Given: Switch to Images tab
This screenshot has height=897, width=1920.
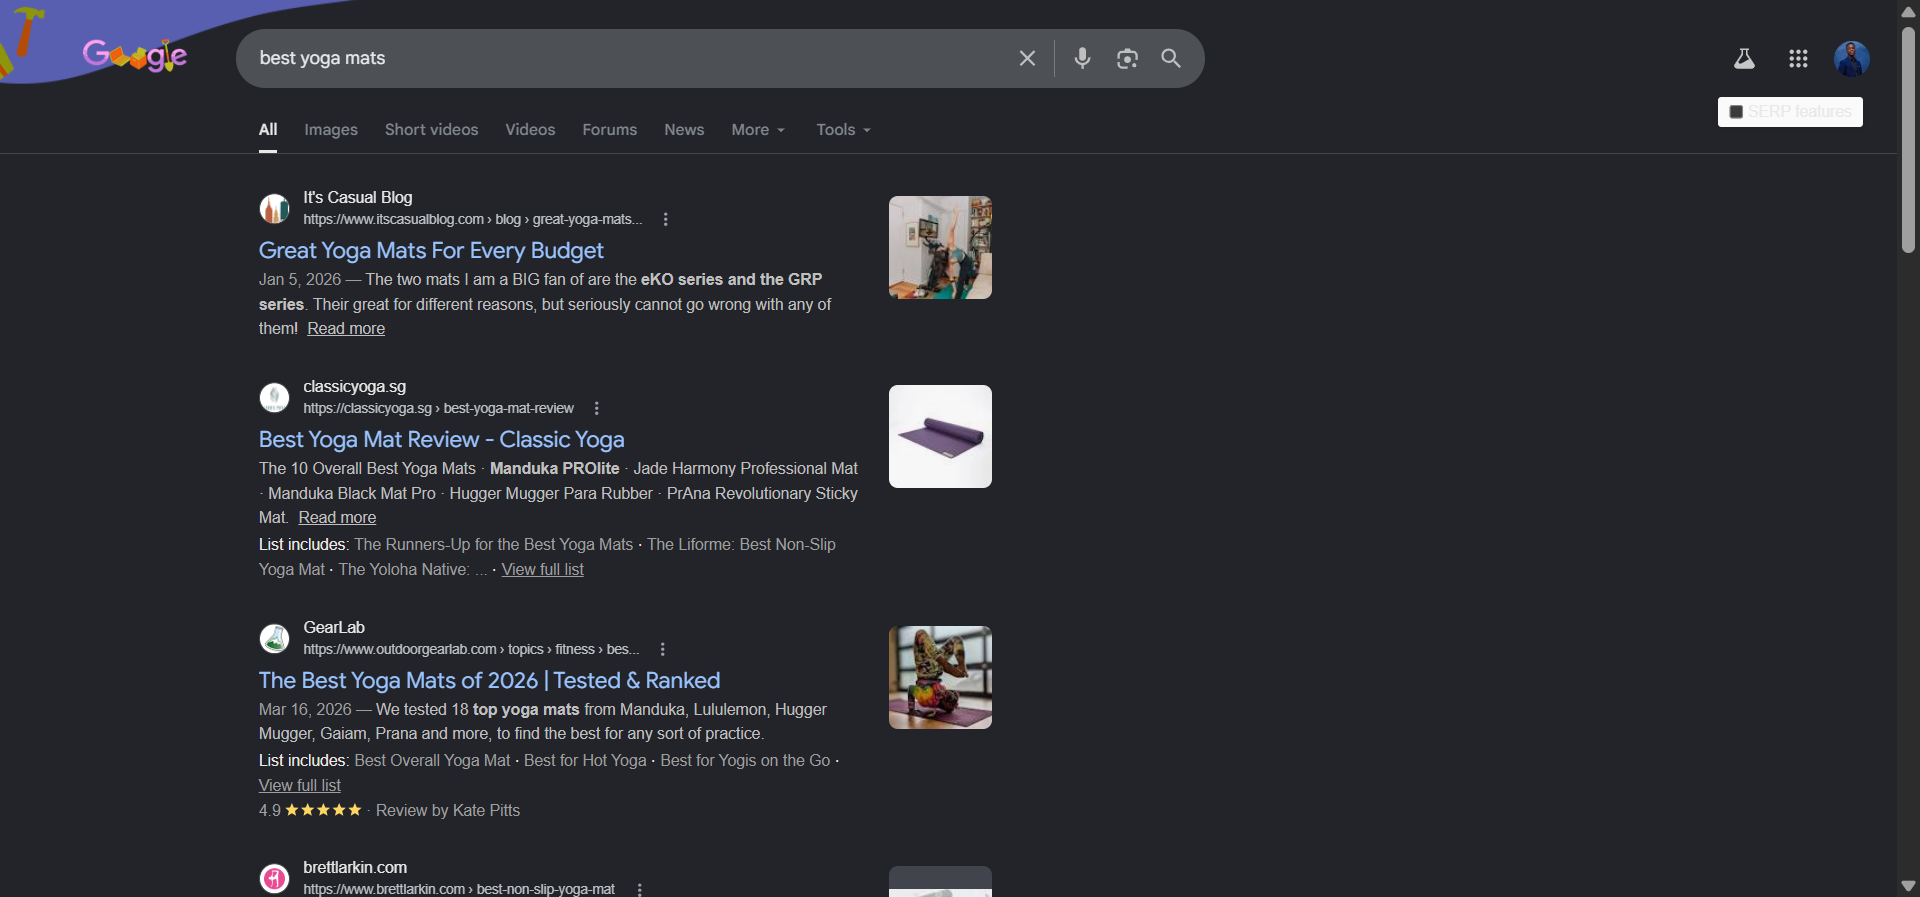Looking at the screenshot, I should [331, 130].
